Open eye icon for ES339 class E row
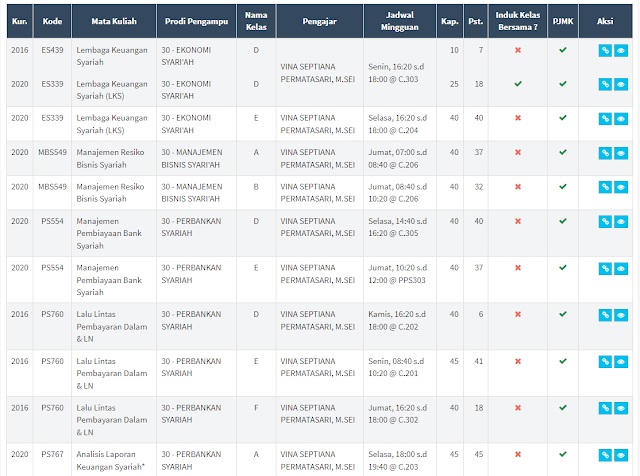The image size is (640, 476). [x=621, y=119]
